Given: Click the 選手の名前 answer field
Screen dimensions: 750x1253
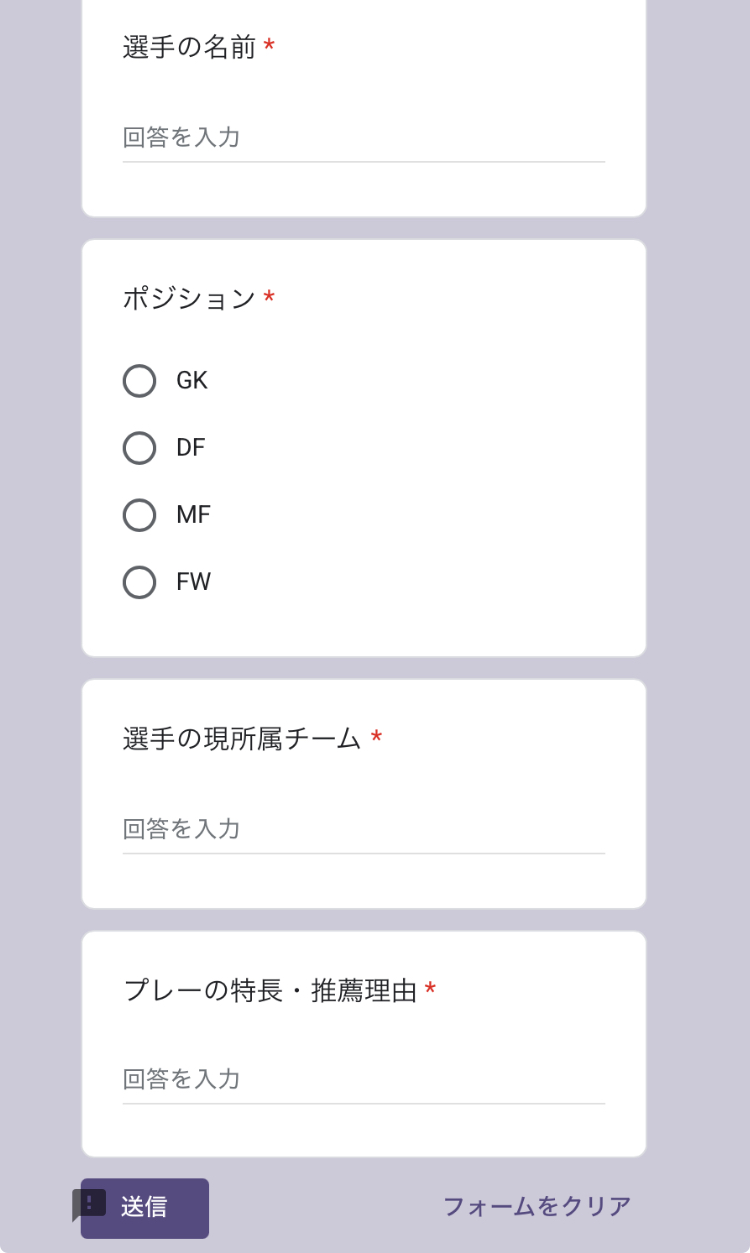Looking at the screenshot, I should point(363,138).
